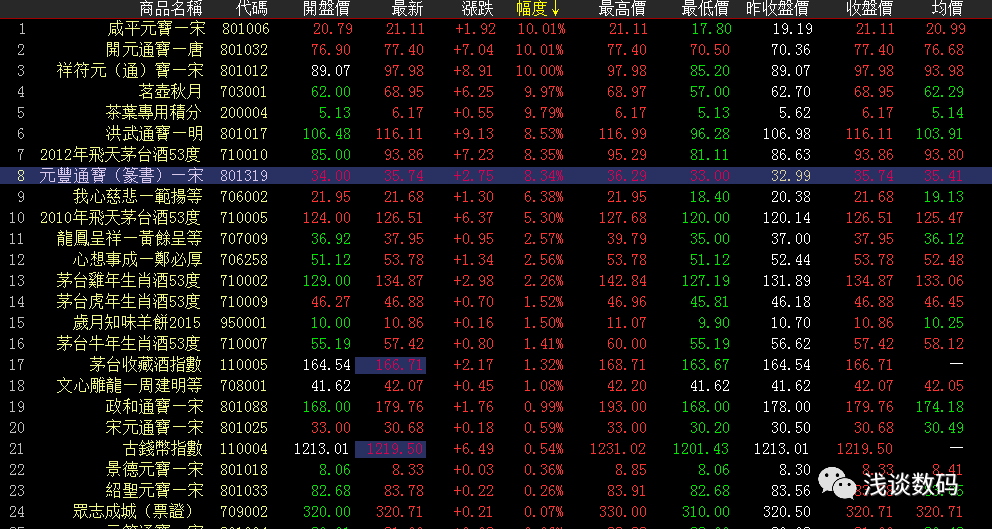Select the row 2012年飛天茅台酒53度

tap(496, 154)
